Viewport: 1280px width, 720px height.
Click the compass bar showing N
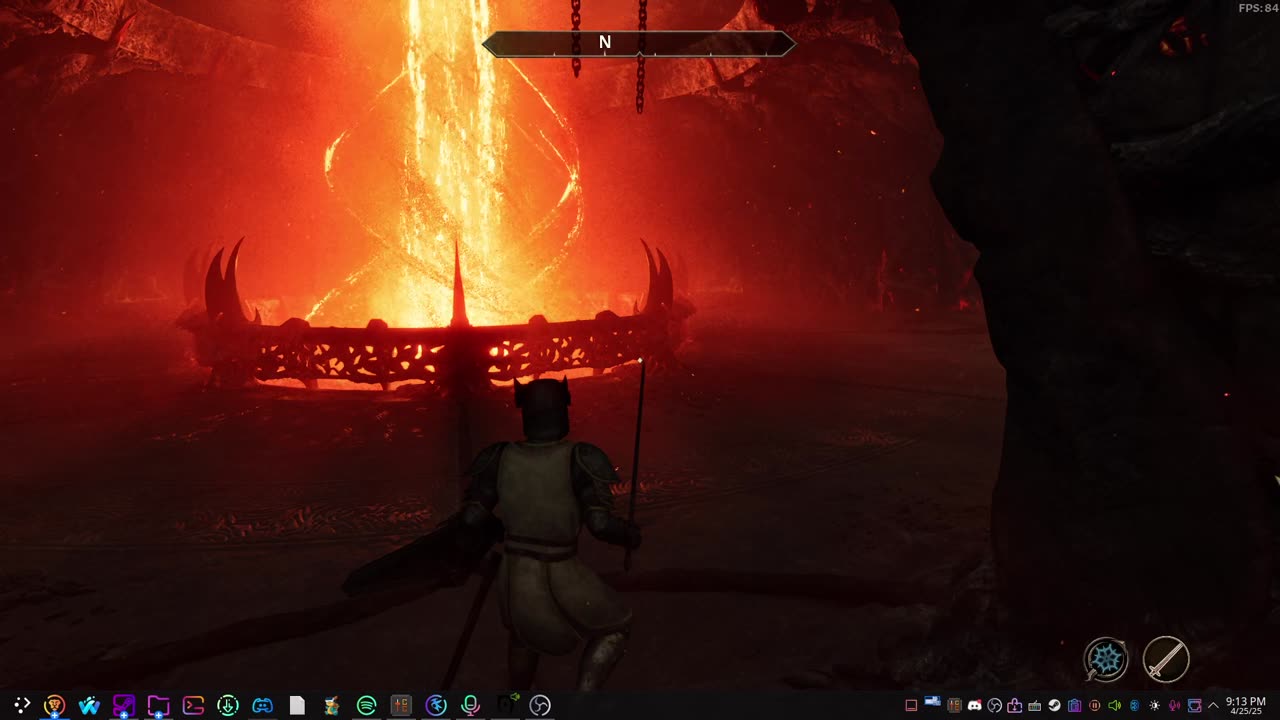639,43
